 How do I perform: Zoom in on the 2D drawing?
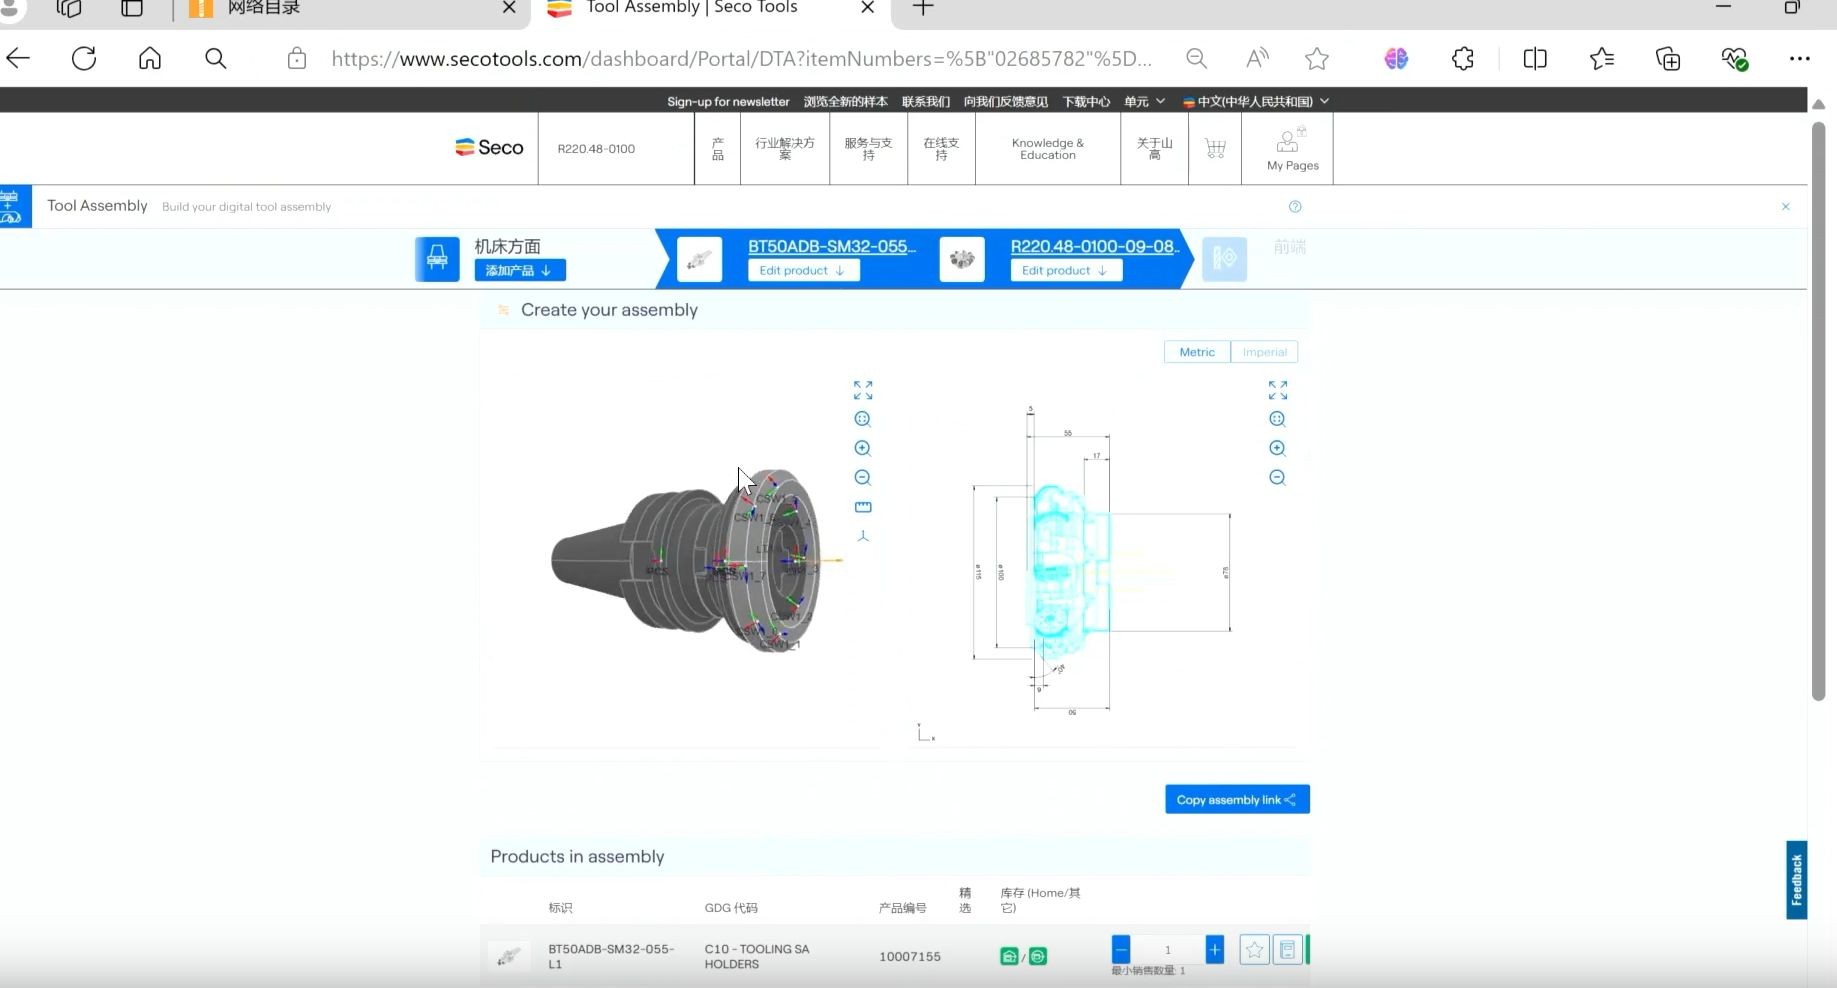pyautogui.click(x=1277, y=448)
